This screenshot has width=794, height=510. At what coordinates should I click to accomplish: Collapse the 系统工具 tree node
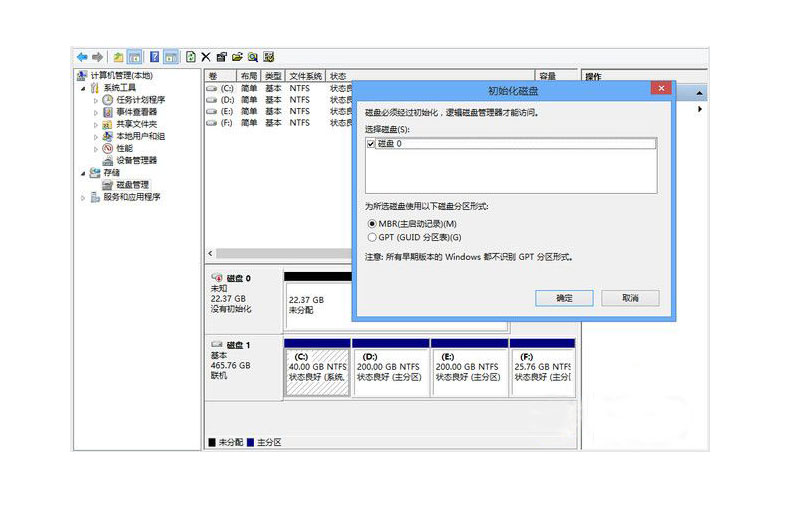click(83, 88)
